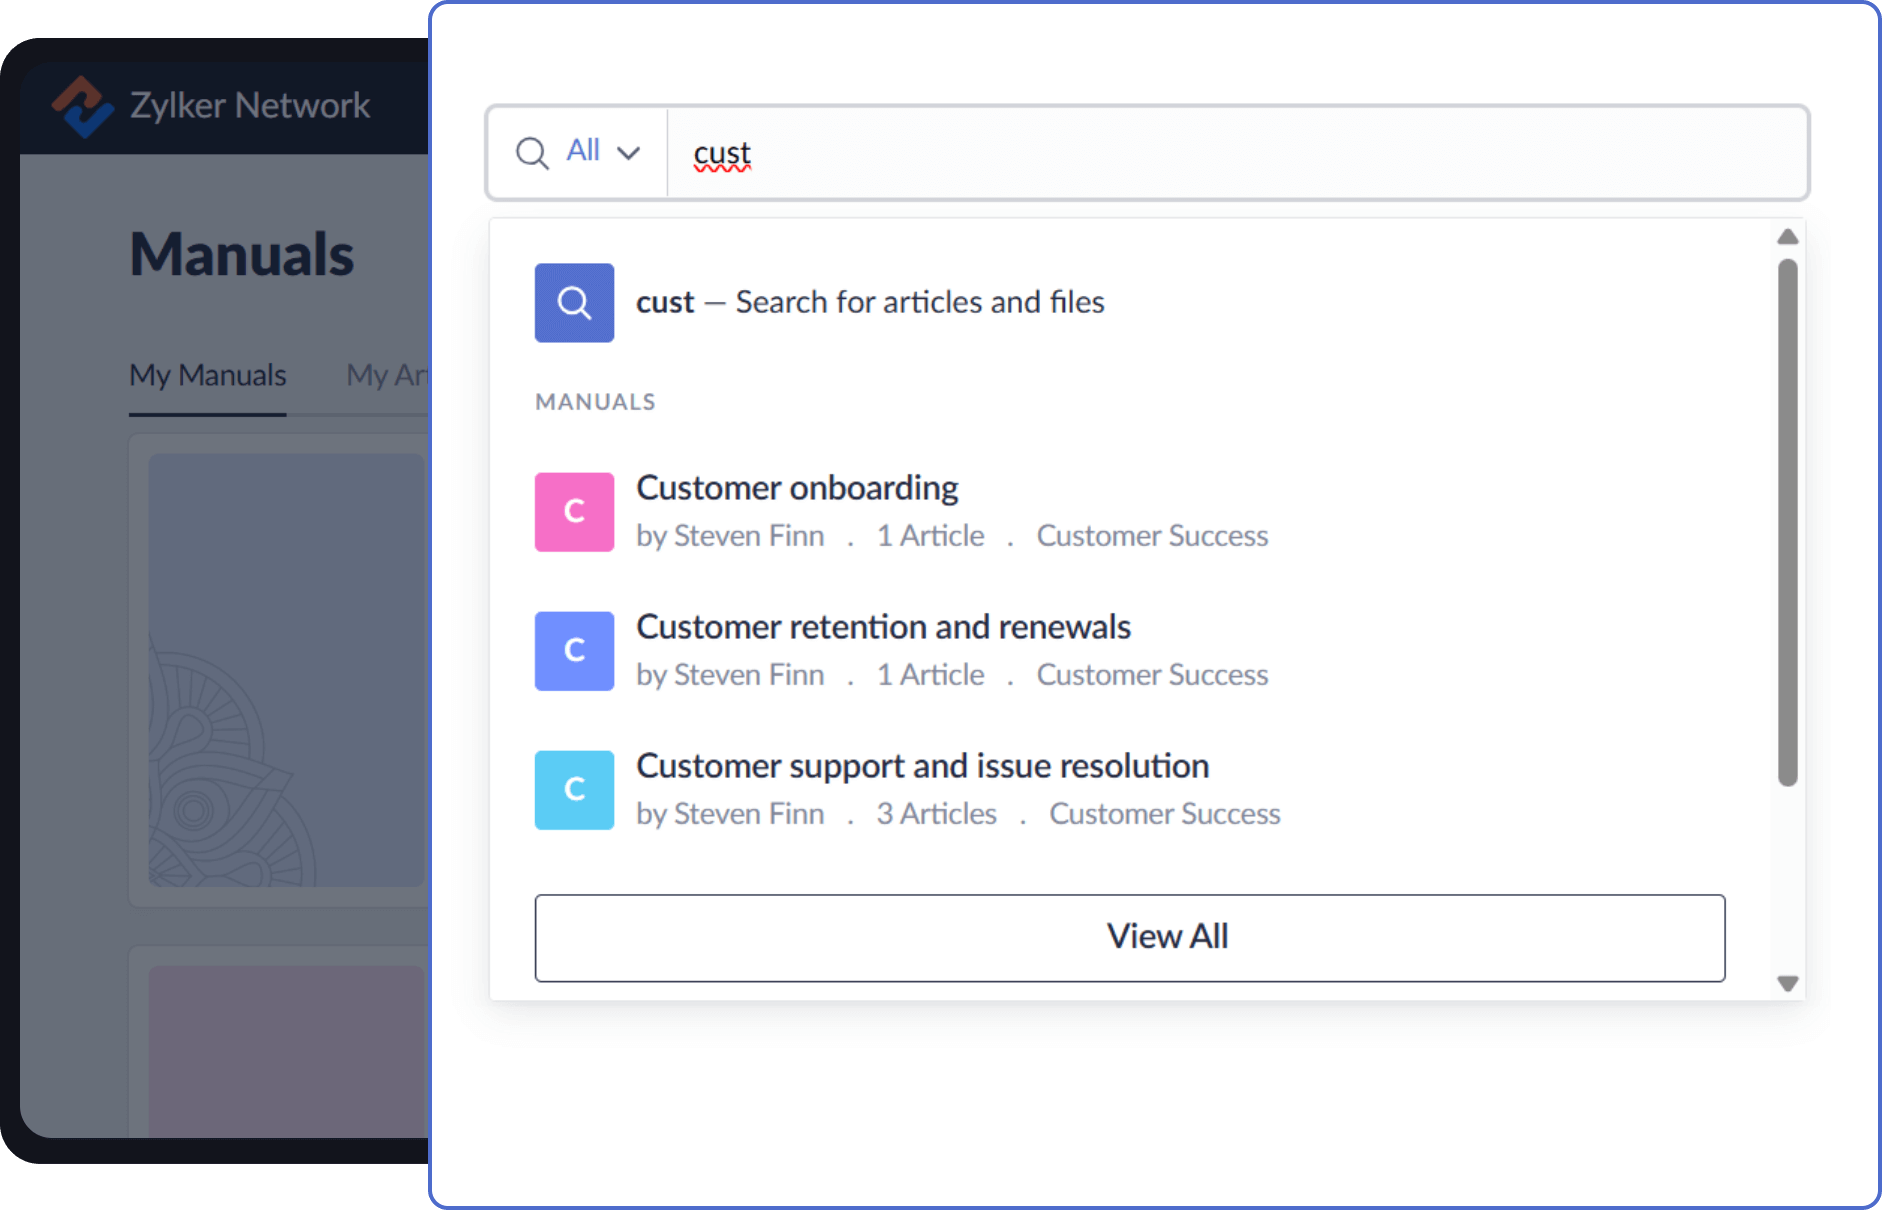Open the Customer onboarding manual

[797, 487]
